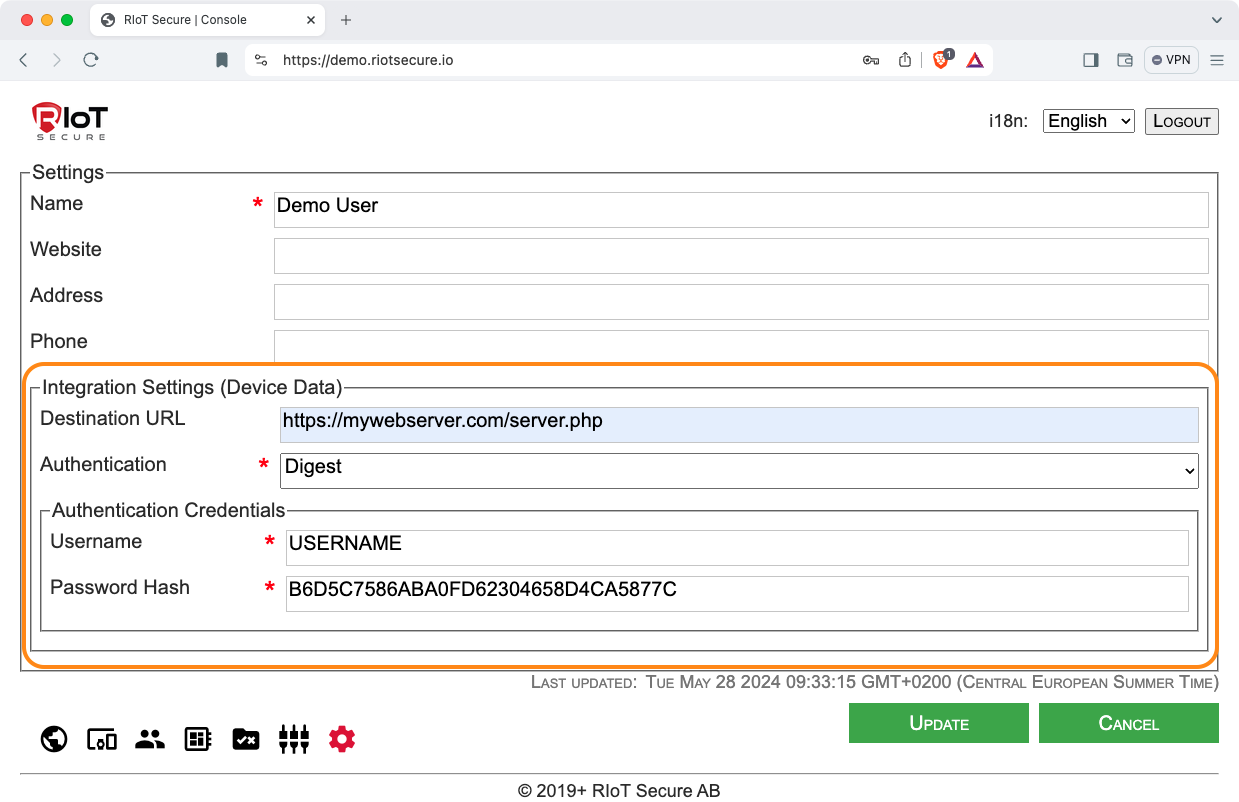Click the circuit board firmware icon

(x=198, y=739)
